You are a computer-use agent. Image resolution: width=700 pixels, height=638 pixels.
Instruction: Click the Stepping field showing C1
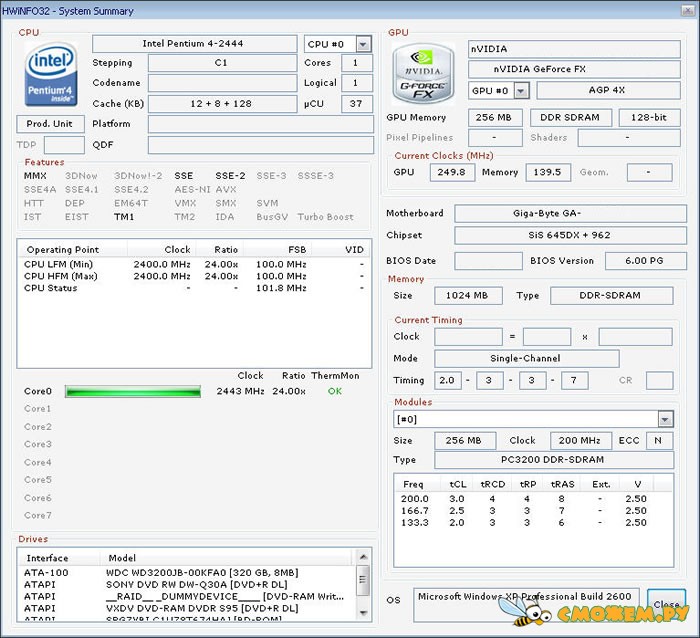tap(222, 63)
